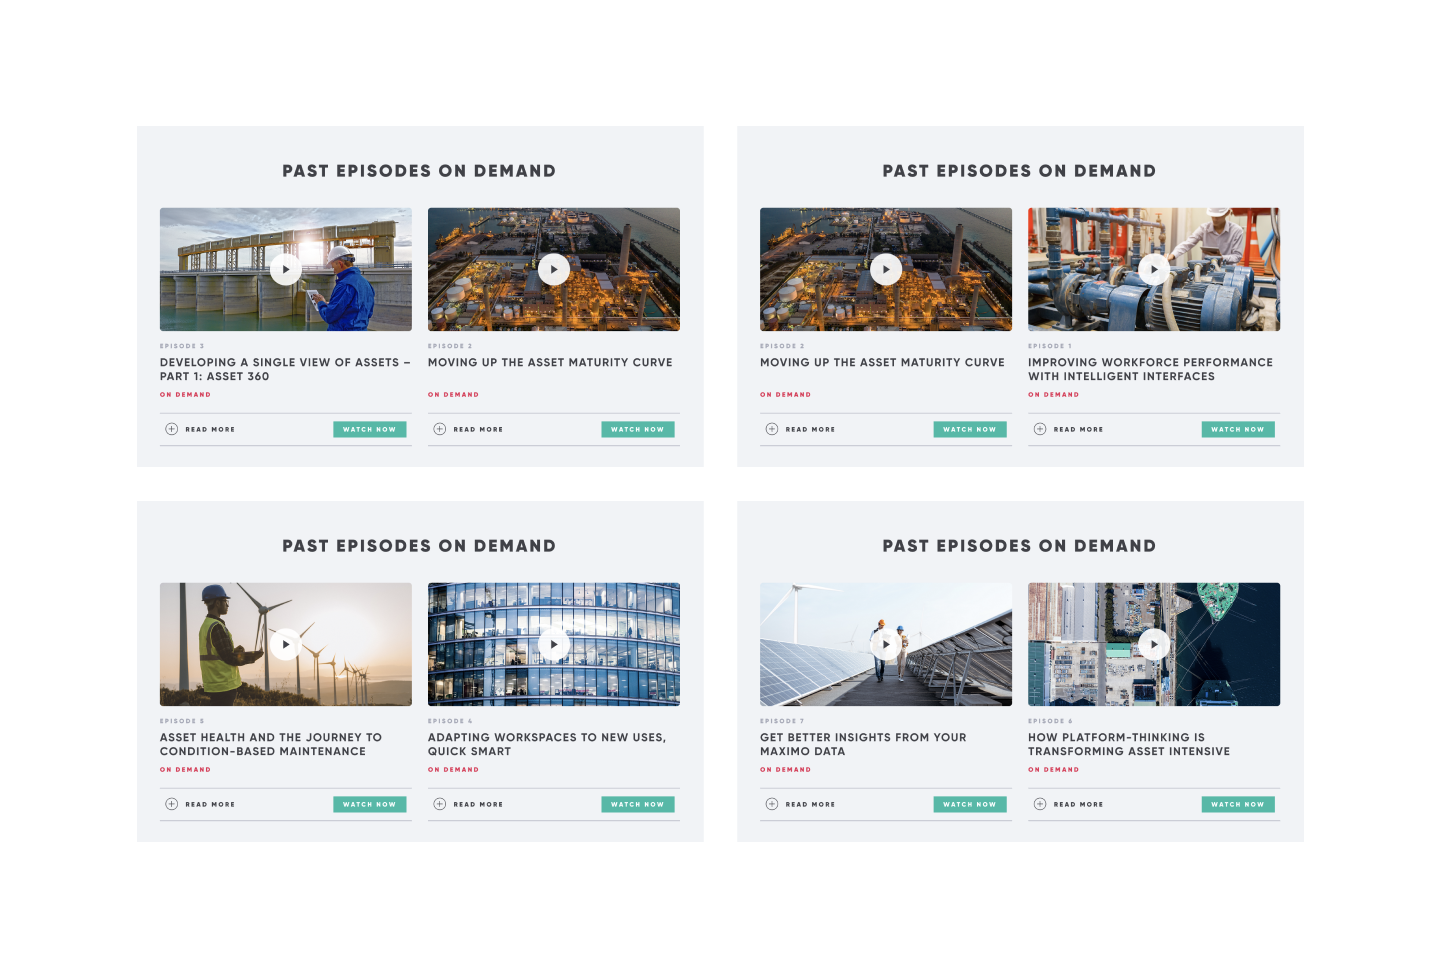Click Watch Now for Asset Health episode

[370, 804]
